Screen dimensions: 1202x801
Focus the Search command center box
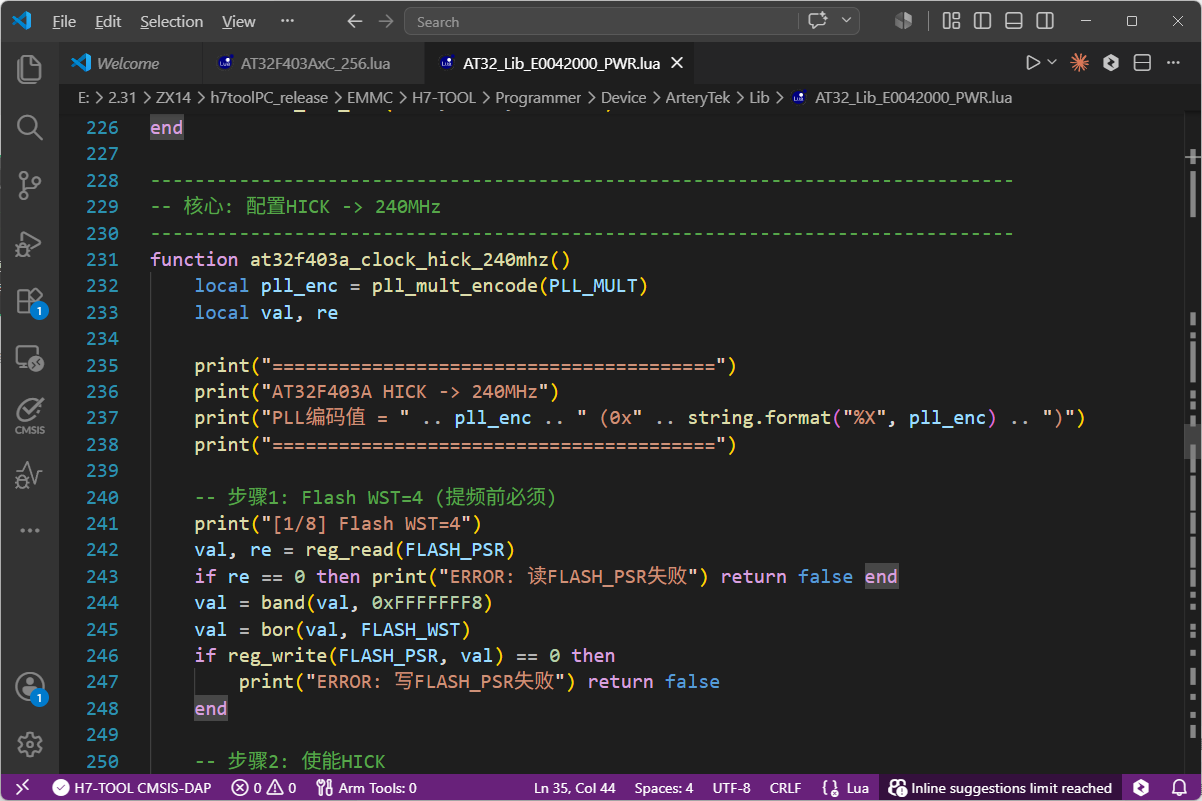click(600, 21)
